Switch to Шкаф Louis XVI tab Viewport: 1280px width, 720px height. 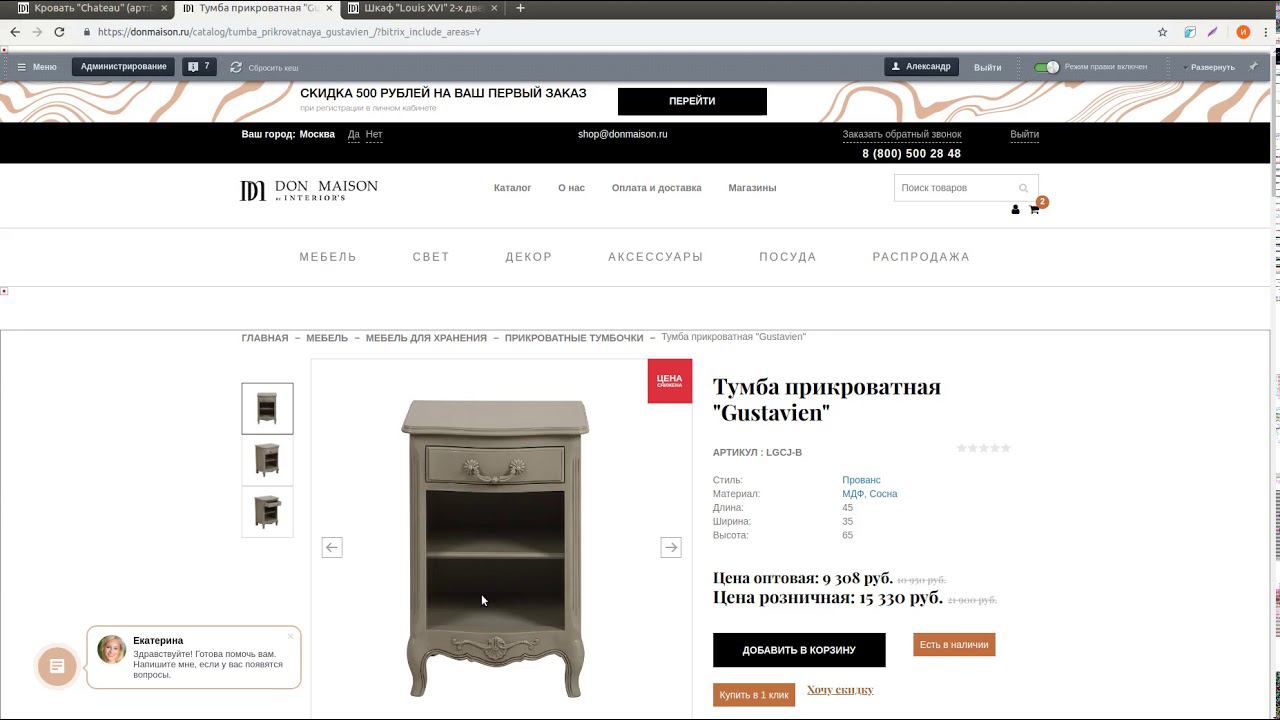click(x=423, y=8)
